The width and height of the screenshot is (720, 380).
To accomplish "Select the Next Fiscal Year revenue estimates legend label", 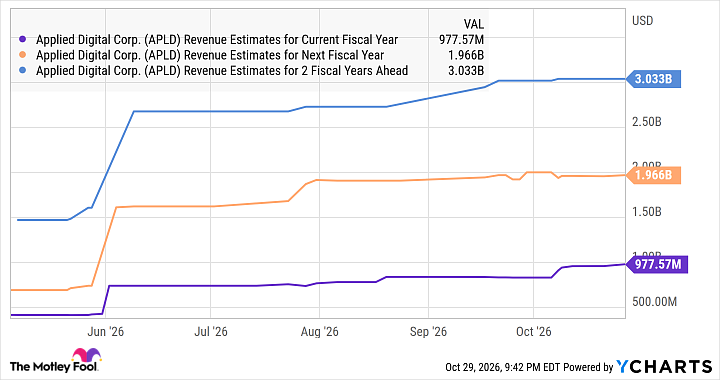I will pos(210,55).
